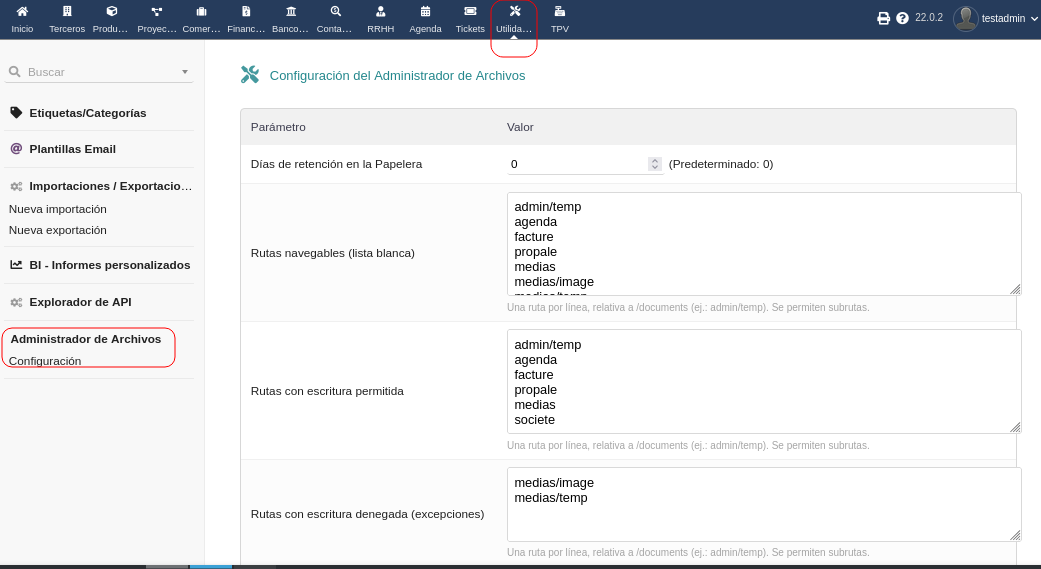Open the TPV point-of-sale icon
The width and height of the screenshot is (1041, 569).
[x=559, y=12]
